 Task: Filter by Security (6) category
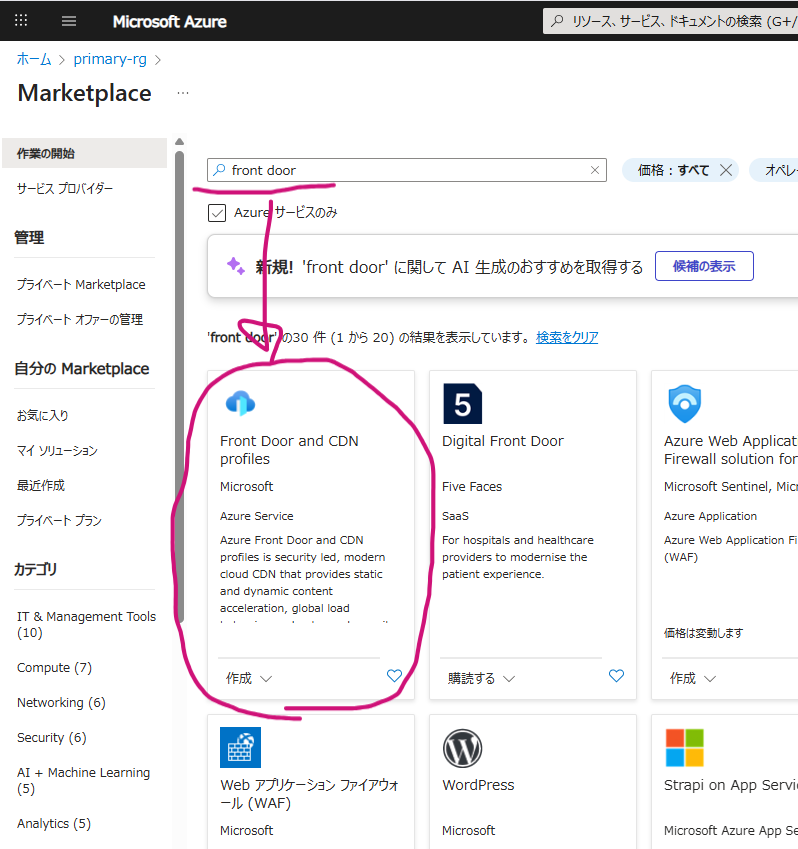pos(51,737)
